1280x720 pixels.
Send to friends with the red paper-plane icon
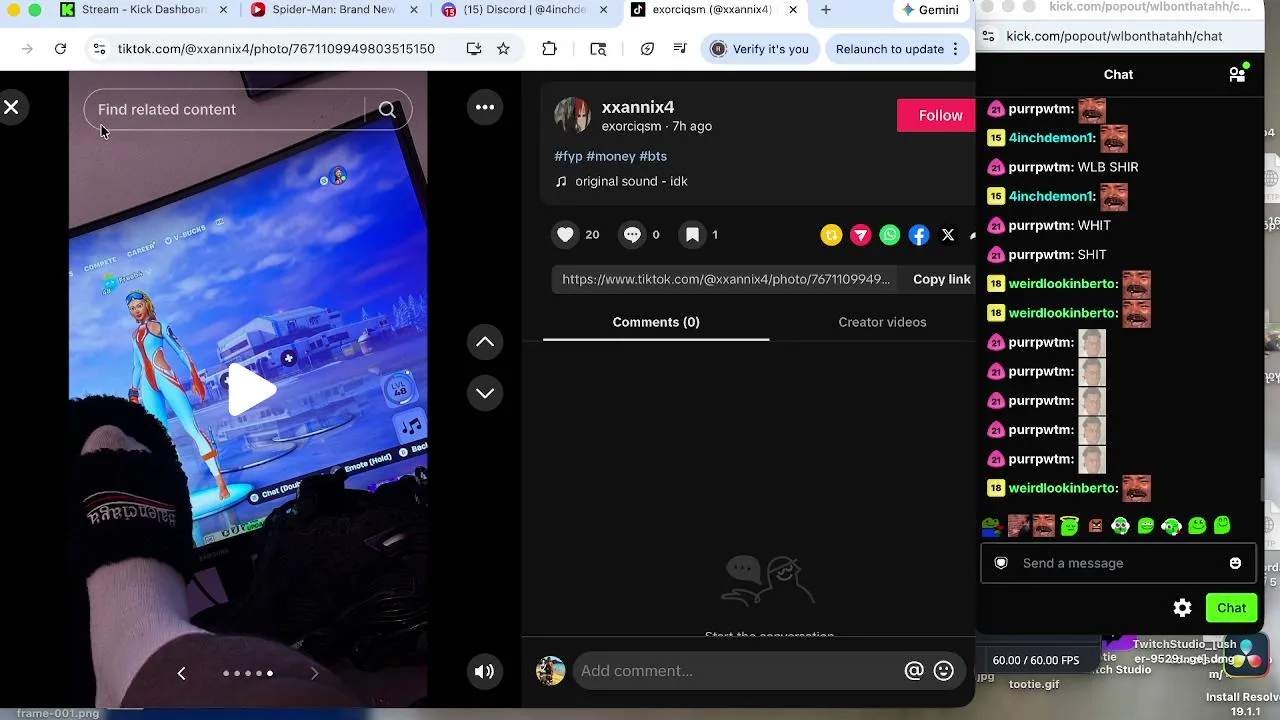coord(860,235)
